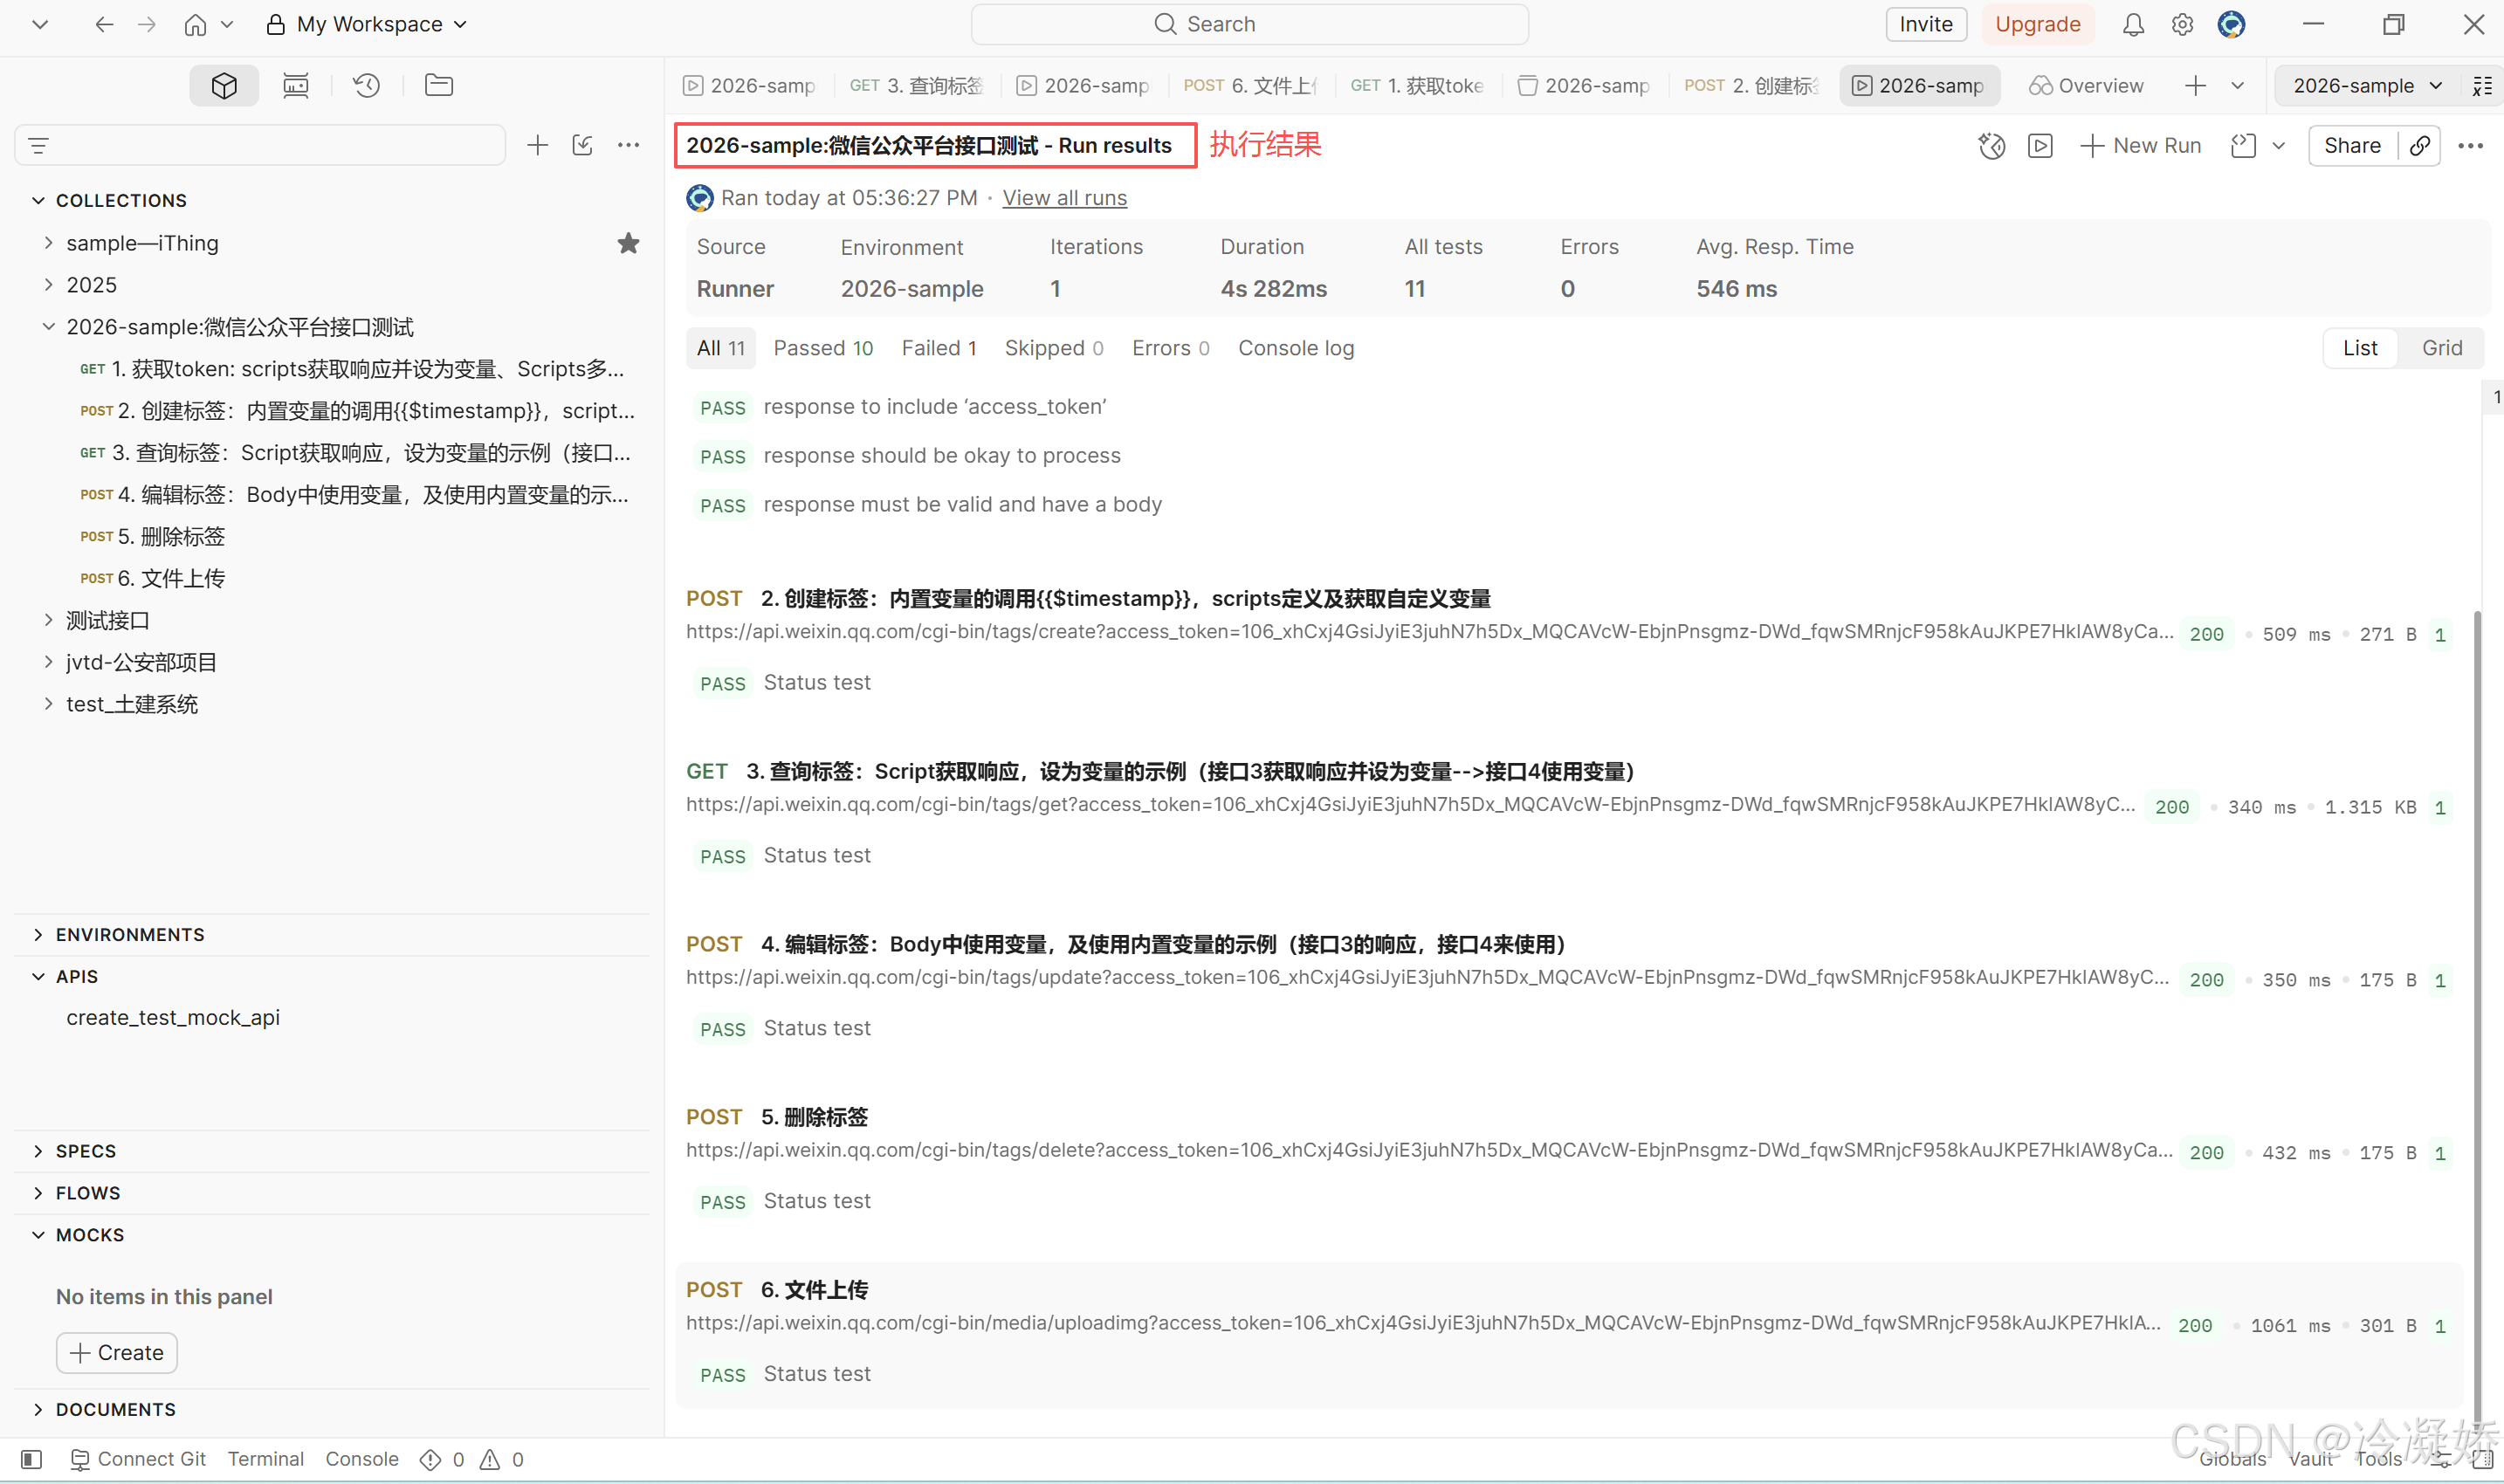Image resolution: width=2504 pixels, height=1484 pixels.
Task: Open the settings gear
Action: pos(2182,24)
